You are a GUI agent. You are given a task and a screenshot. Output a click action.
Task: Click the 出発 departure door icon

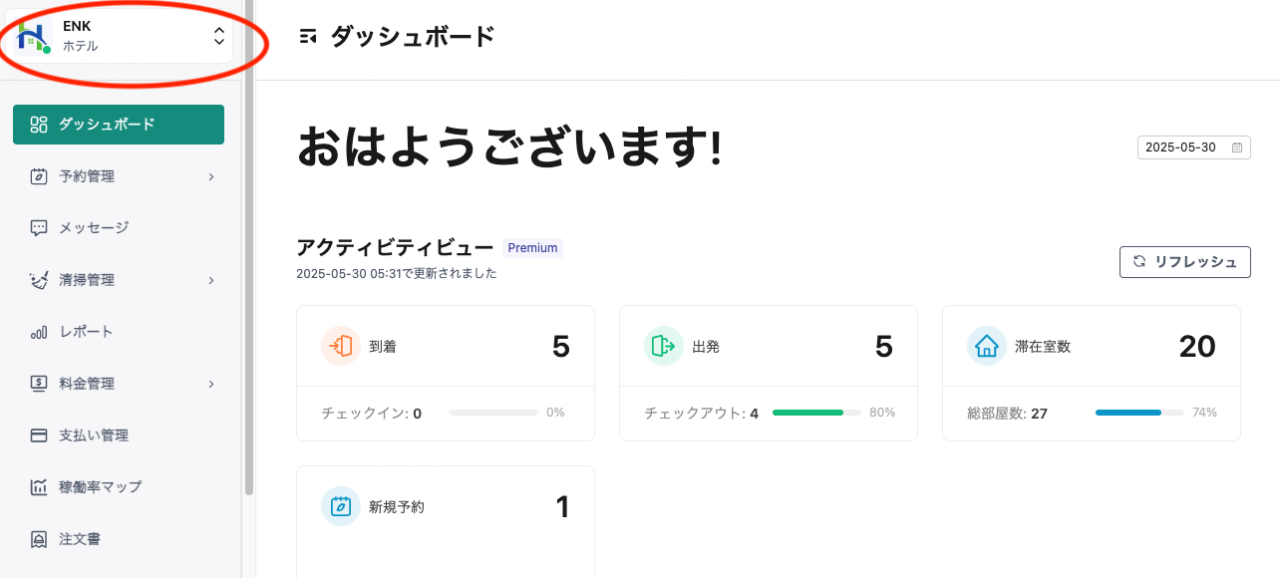click(x=663, y=346)
